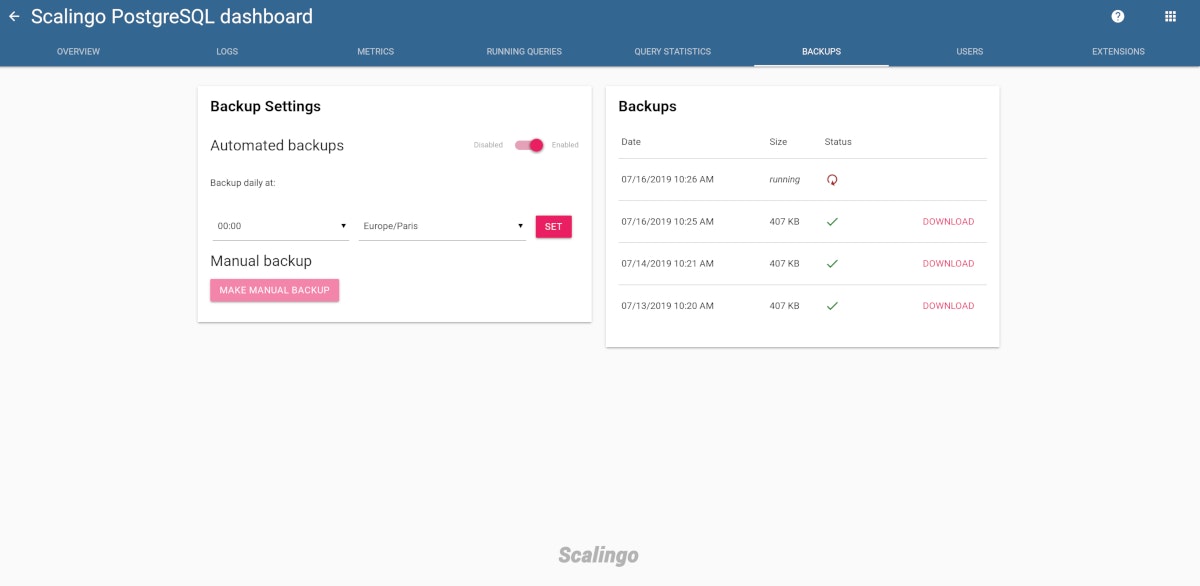Select the Date column header in Backups list
This screenshot has height=586, width=1200.
click(x=630, y=141)
